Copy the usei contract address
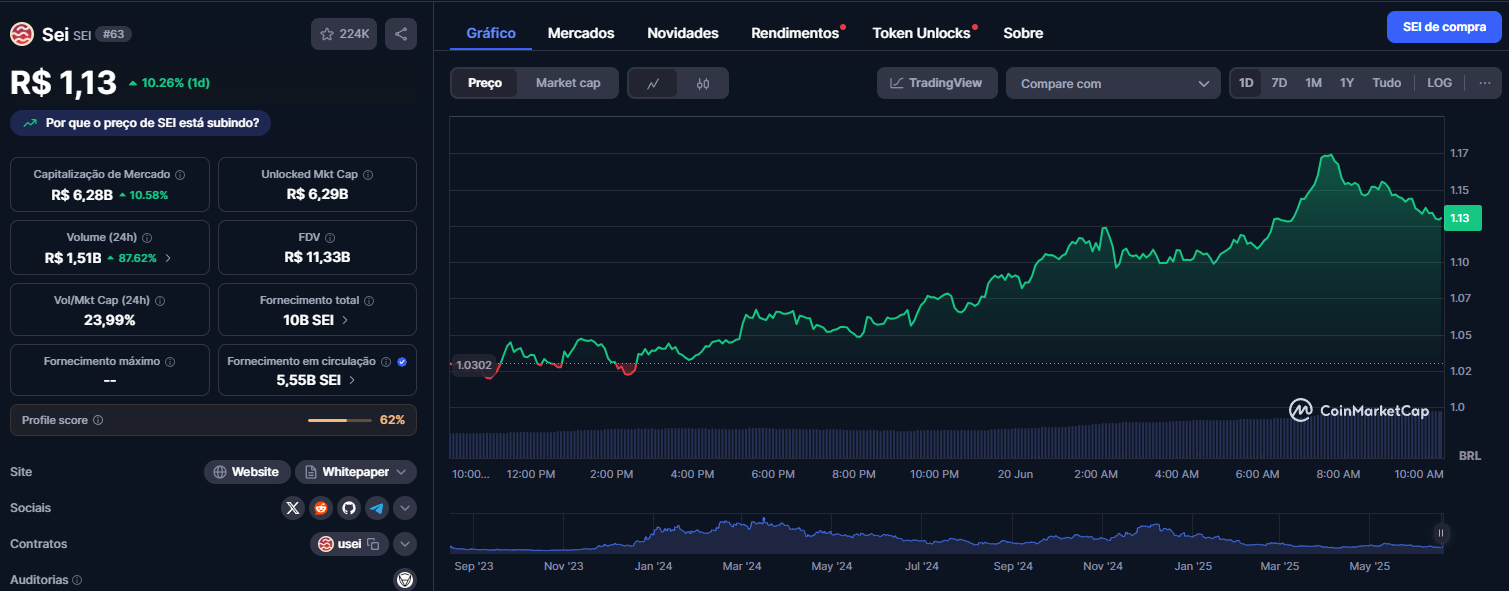The image size is (1509, 591). point(373,544)
